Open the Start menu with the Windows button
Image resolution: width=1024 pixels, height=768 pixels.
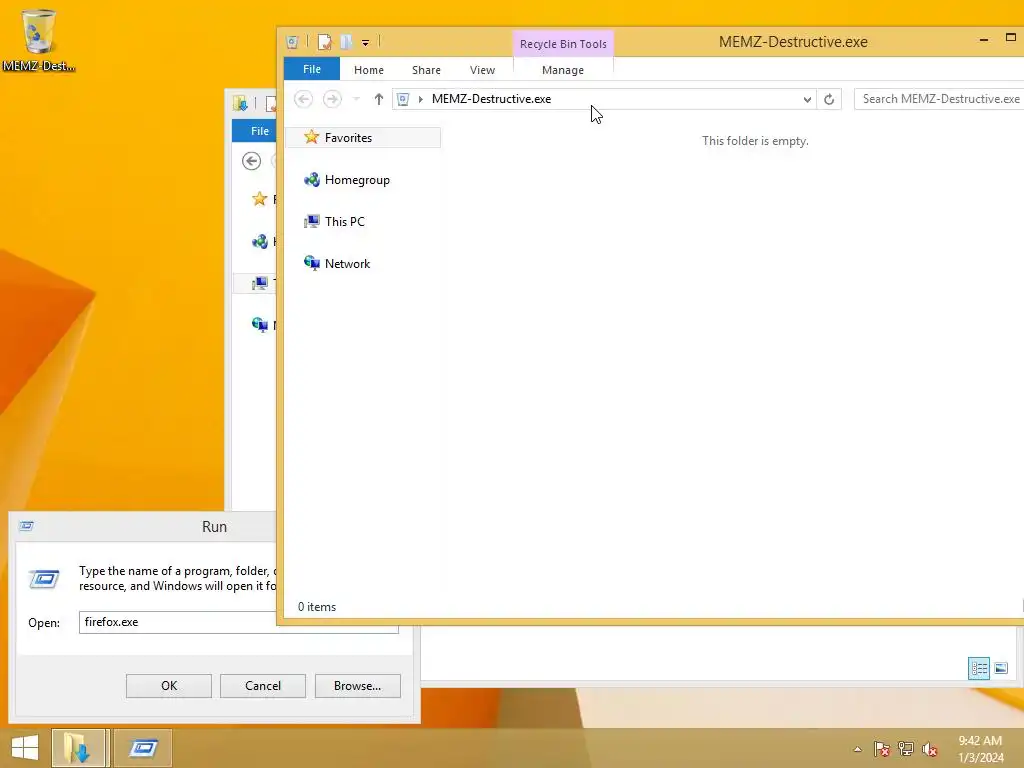pyautogui.click(x=25, y=748)
